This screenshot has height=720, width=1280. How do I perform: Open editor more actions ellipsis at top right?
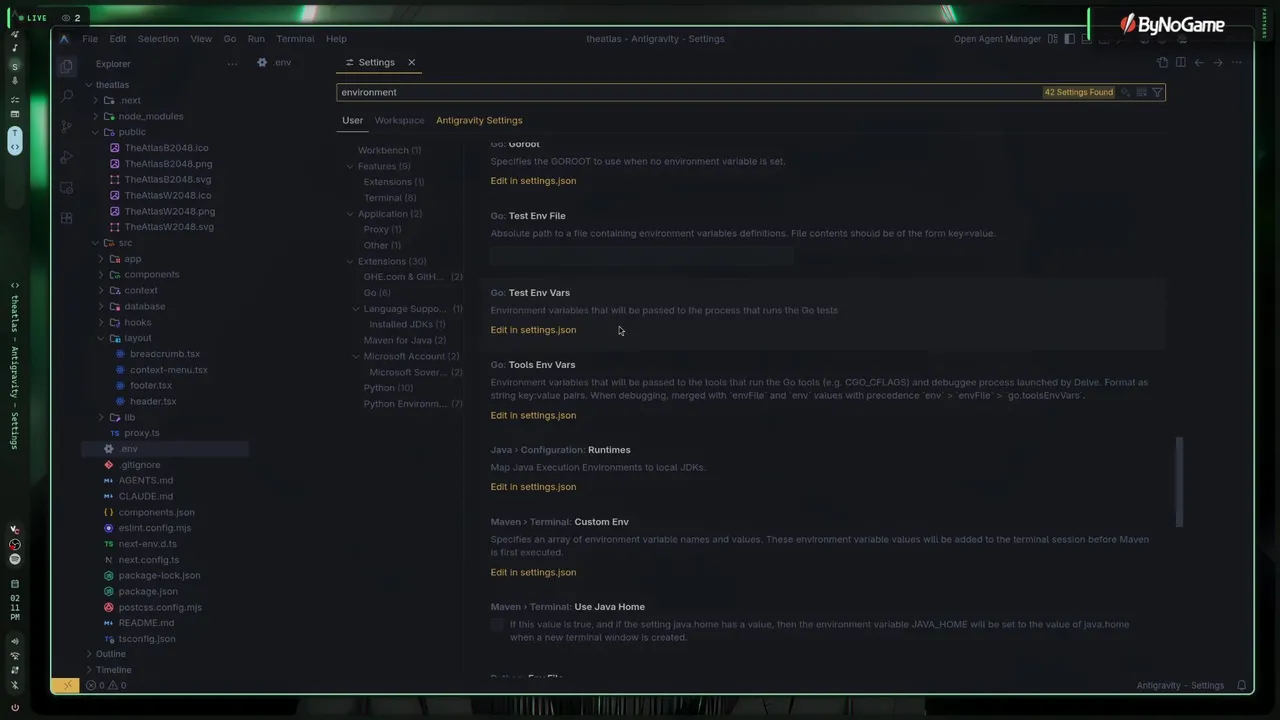[x=1237, y=62]
